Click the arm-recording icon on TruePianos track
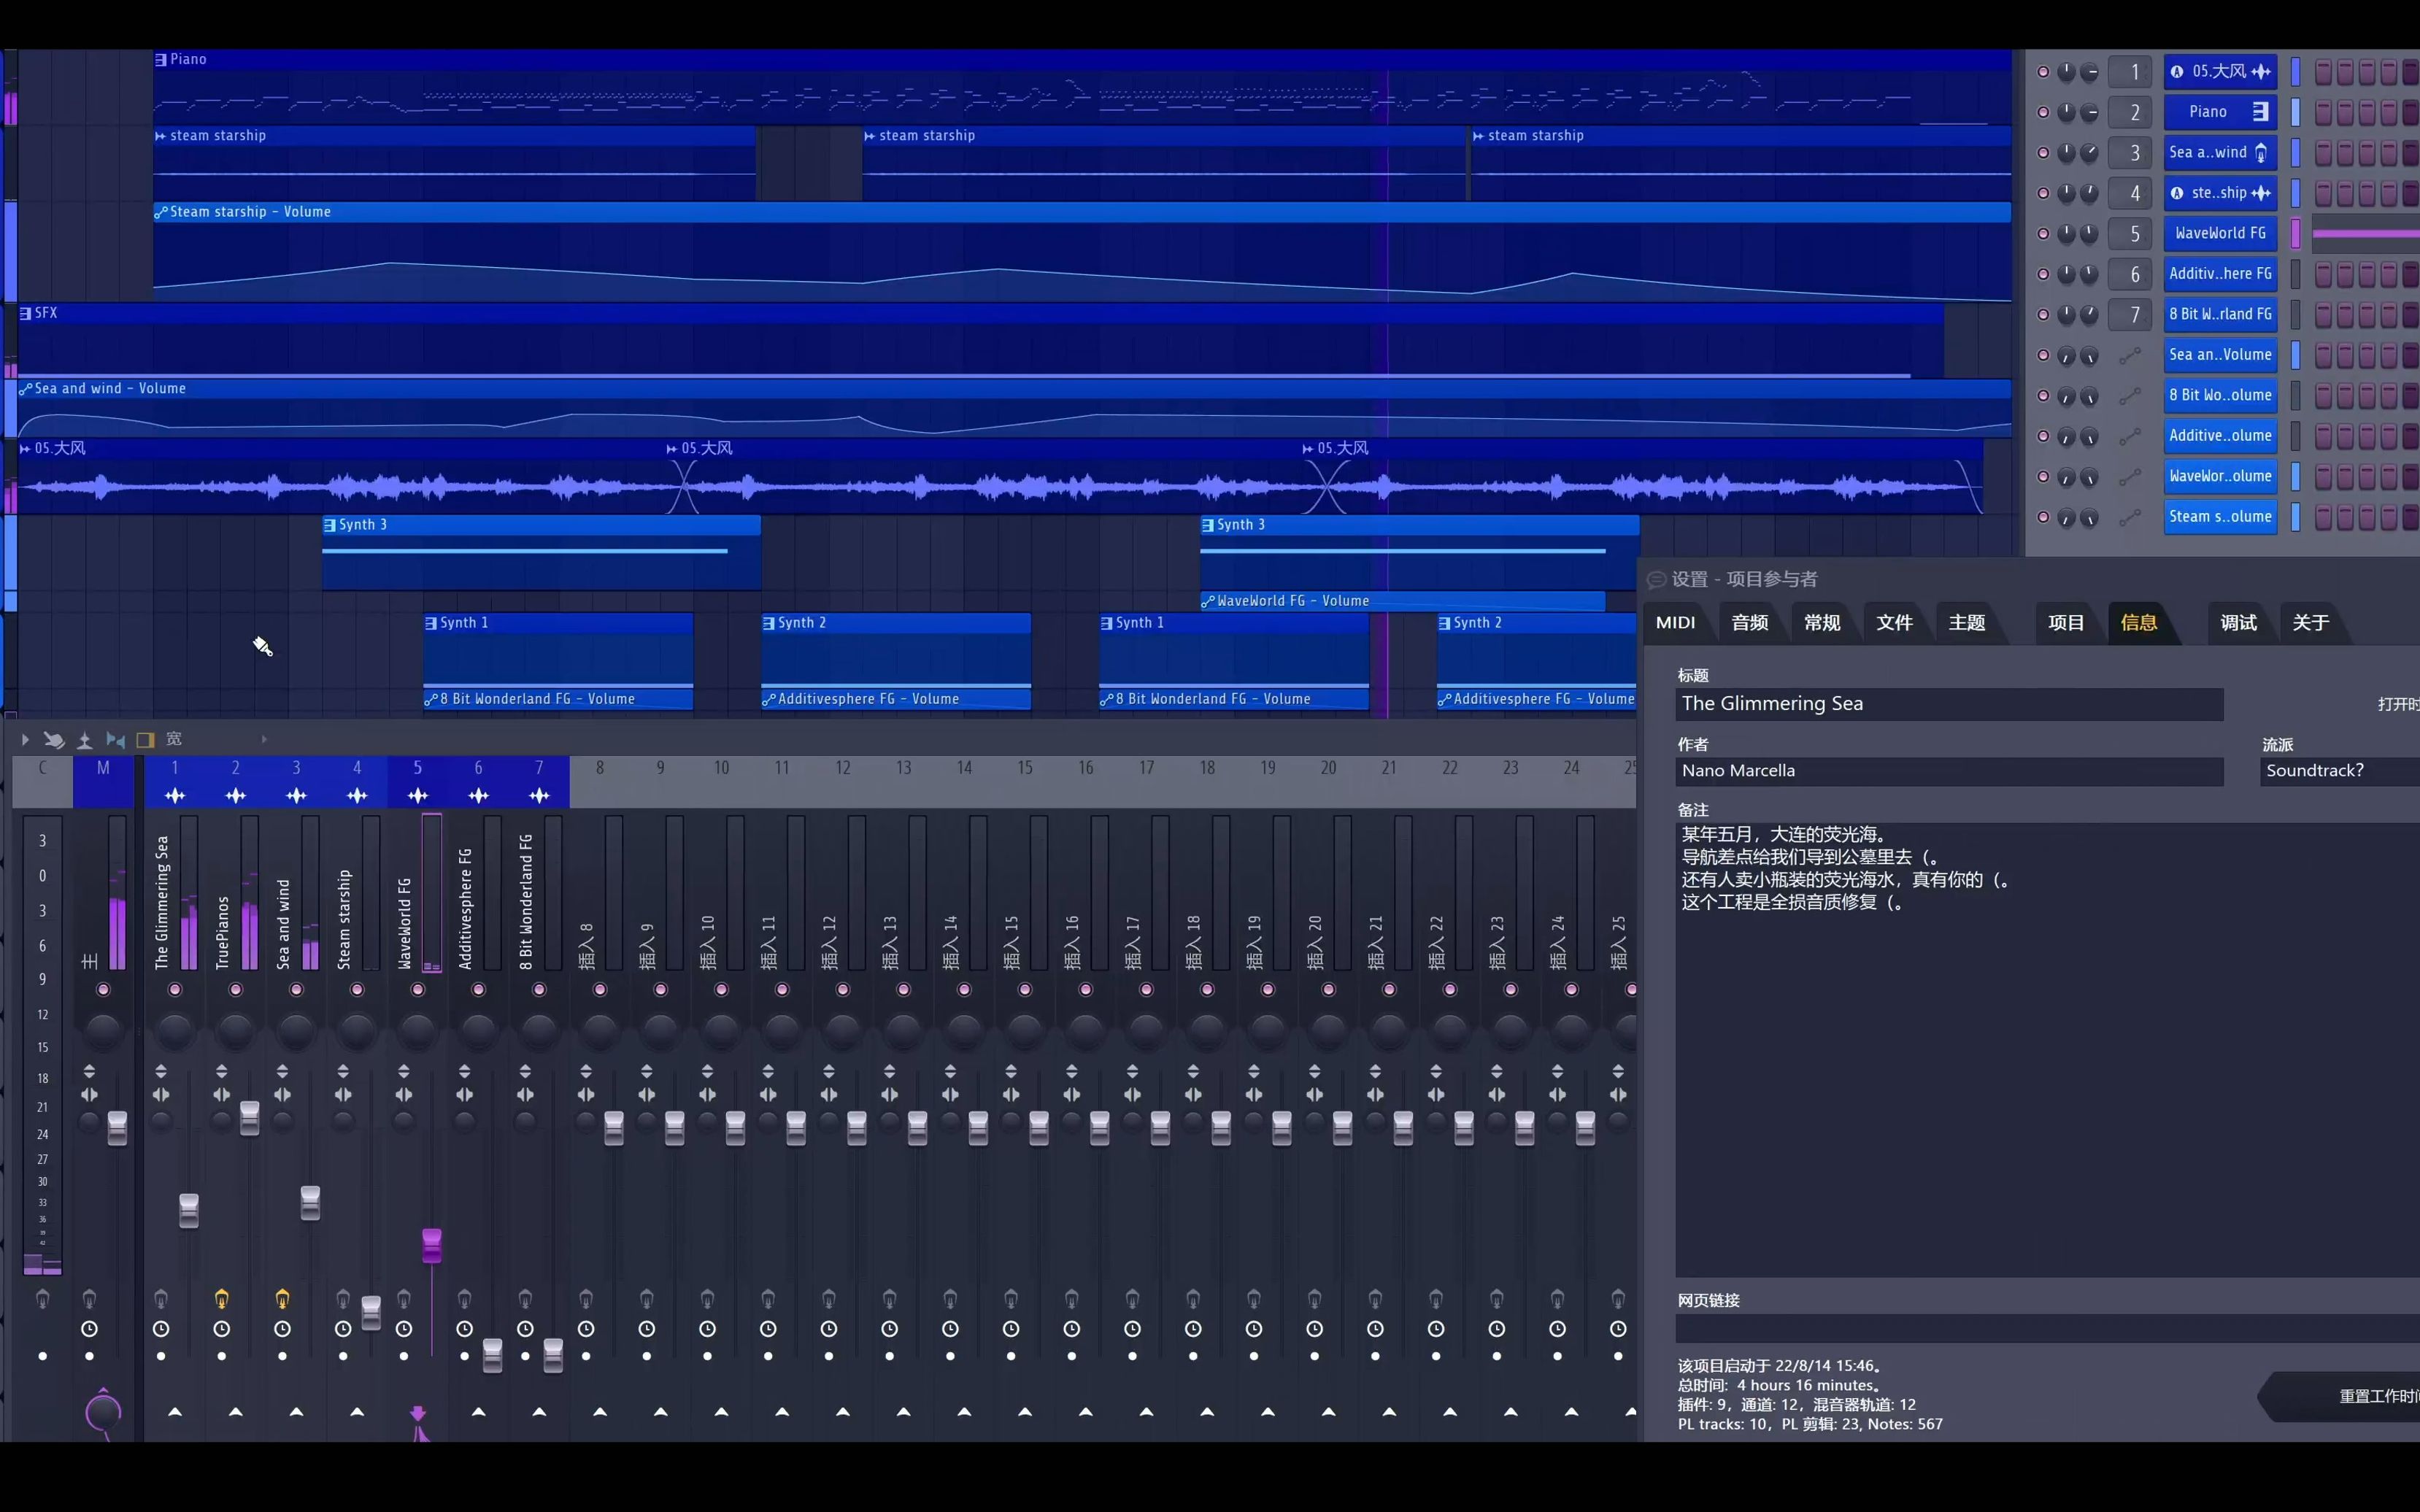This screenshot has height=1512, width=2420. click(x=222, y=1299)
